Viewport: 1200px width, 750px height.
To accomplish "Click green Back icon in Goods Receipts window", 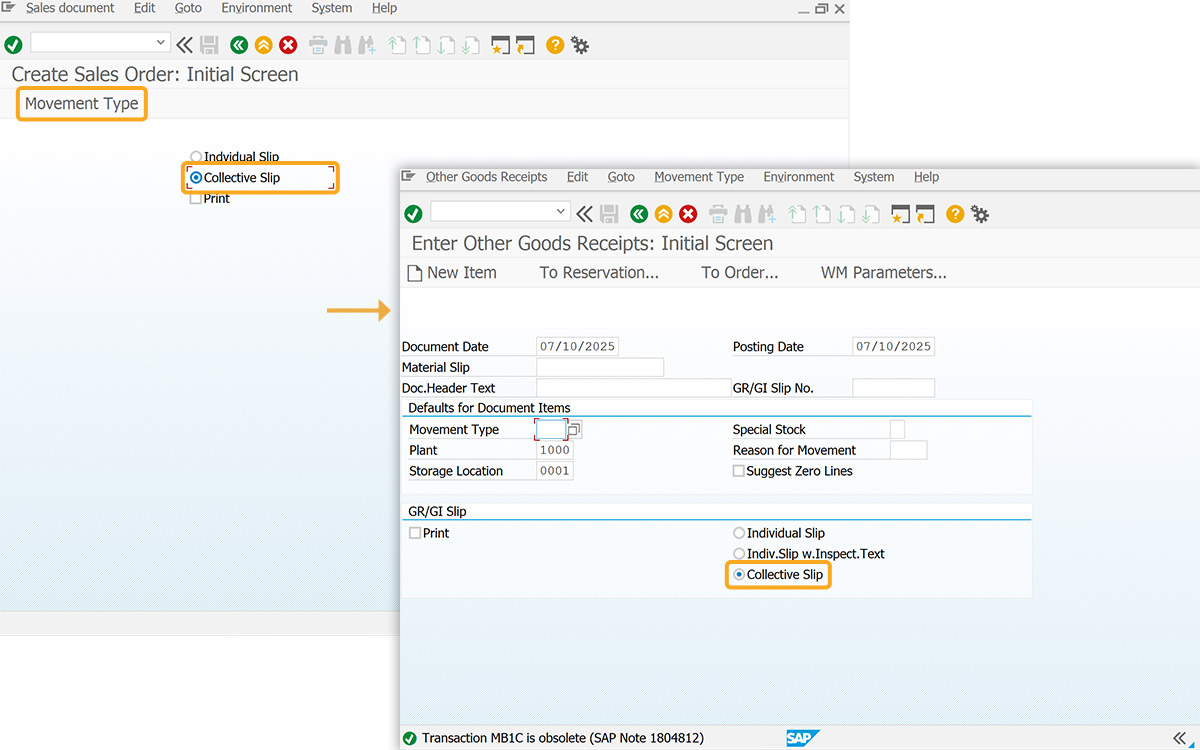I will click(638, 214).
